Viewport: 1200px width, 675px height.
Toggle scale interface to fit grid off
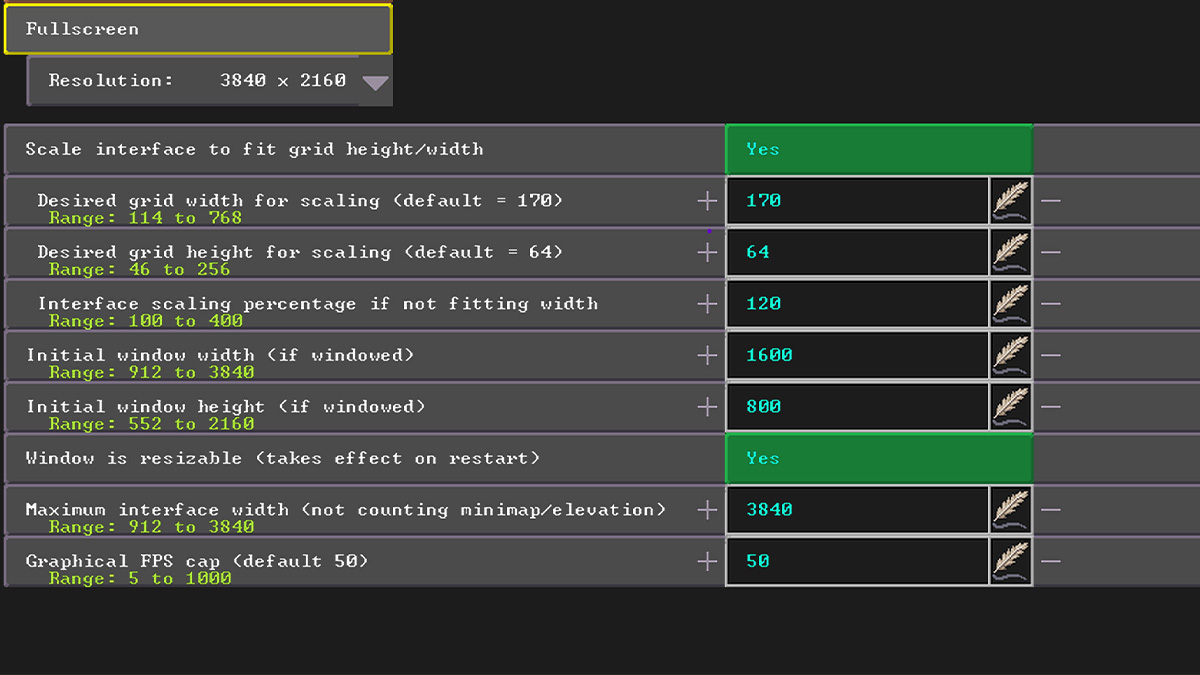click(878, 148)
